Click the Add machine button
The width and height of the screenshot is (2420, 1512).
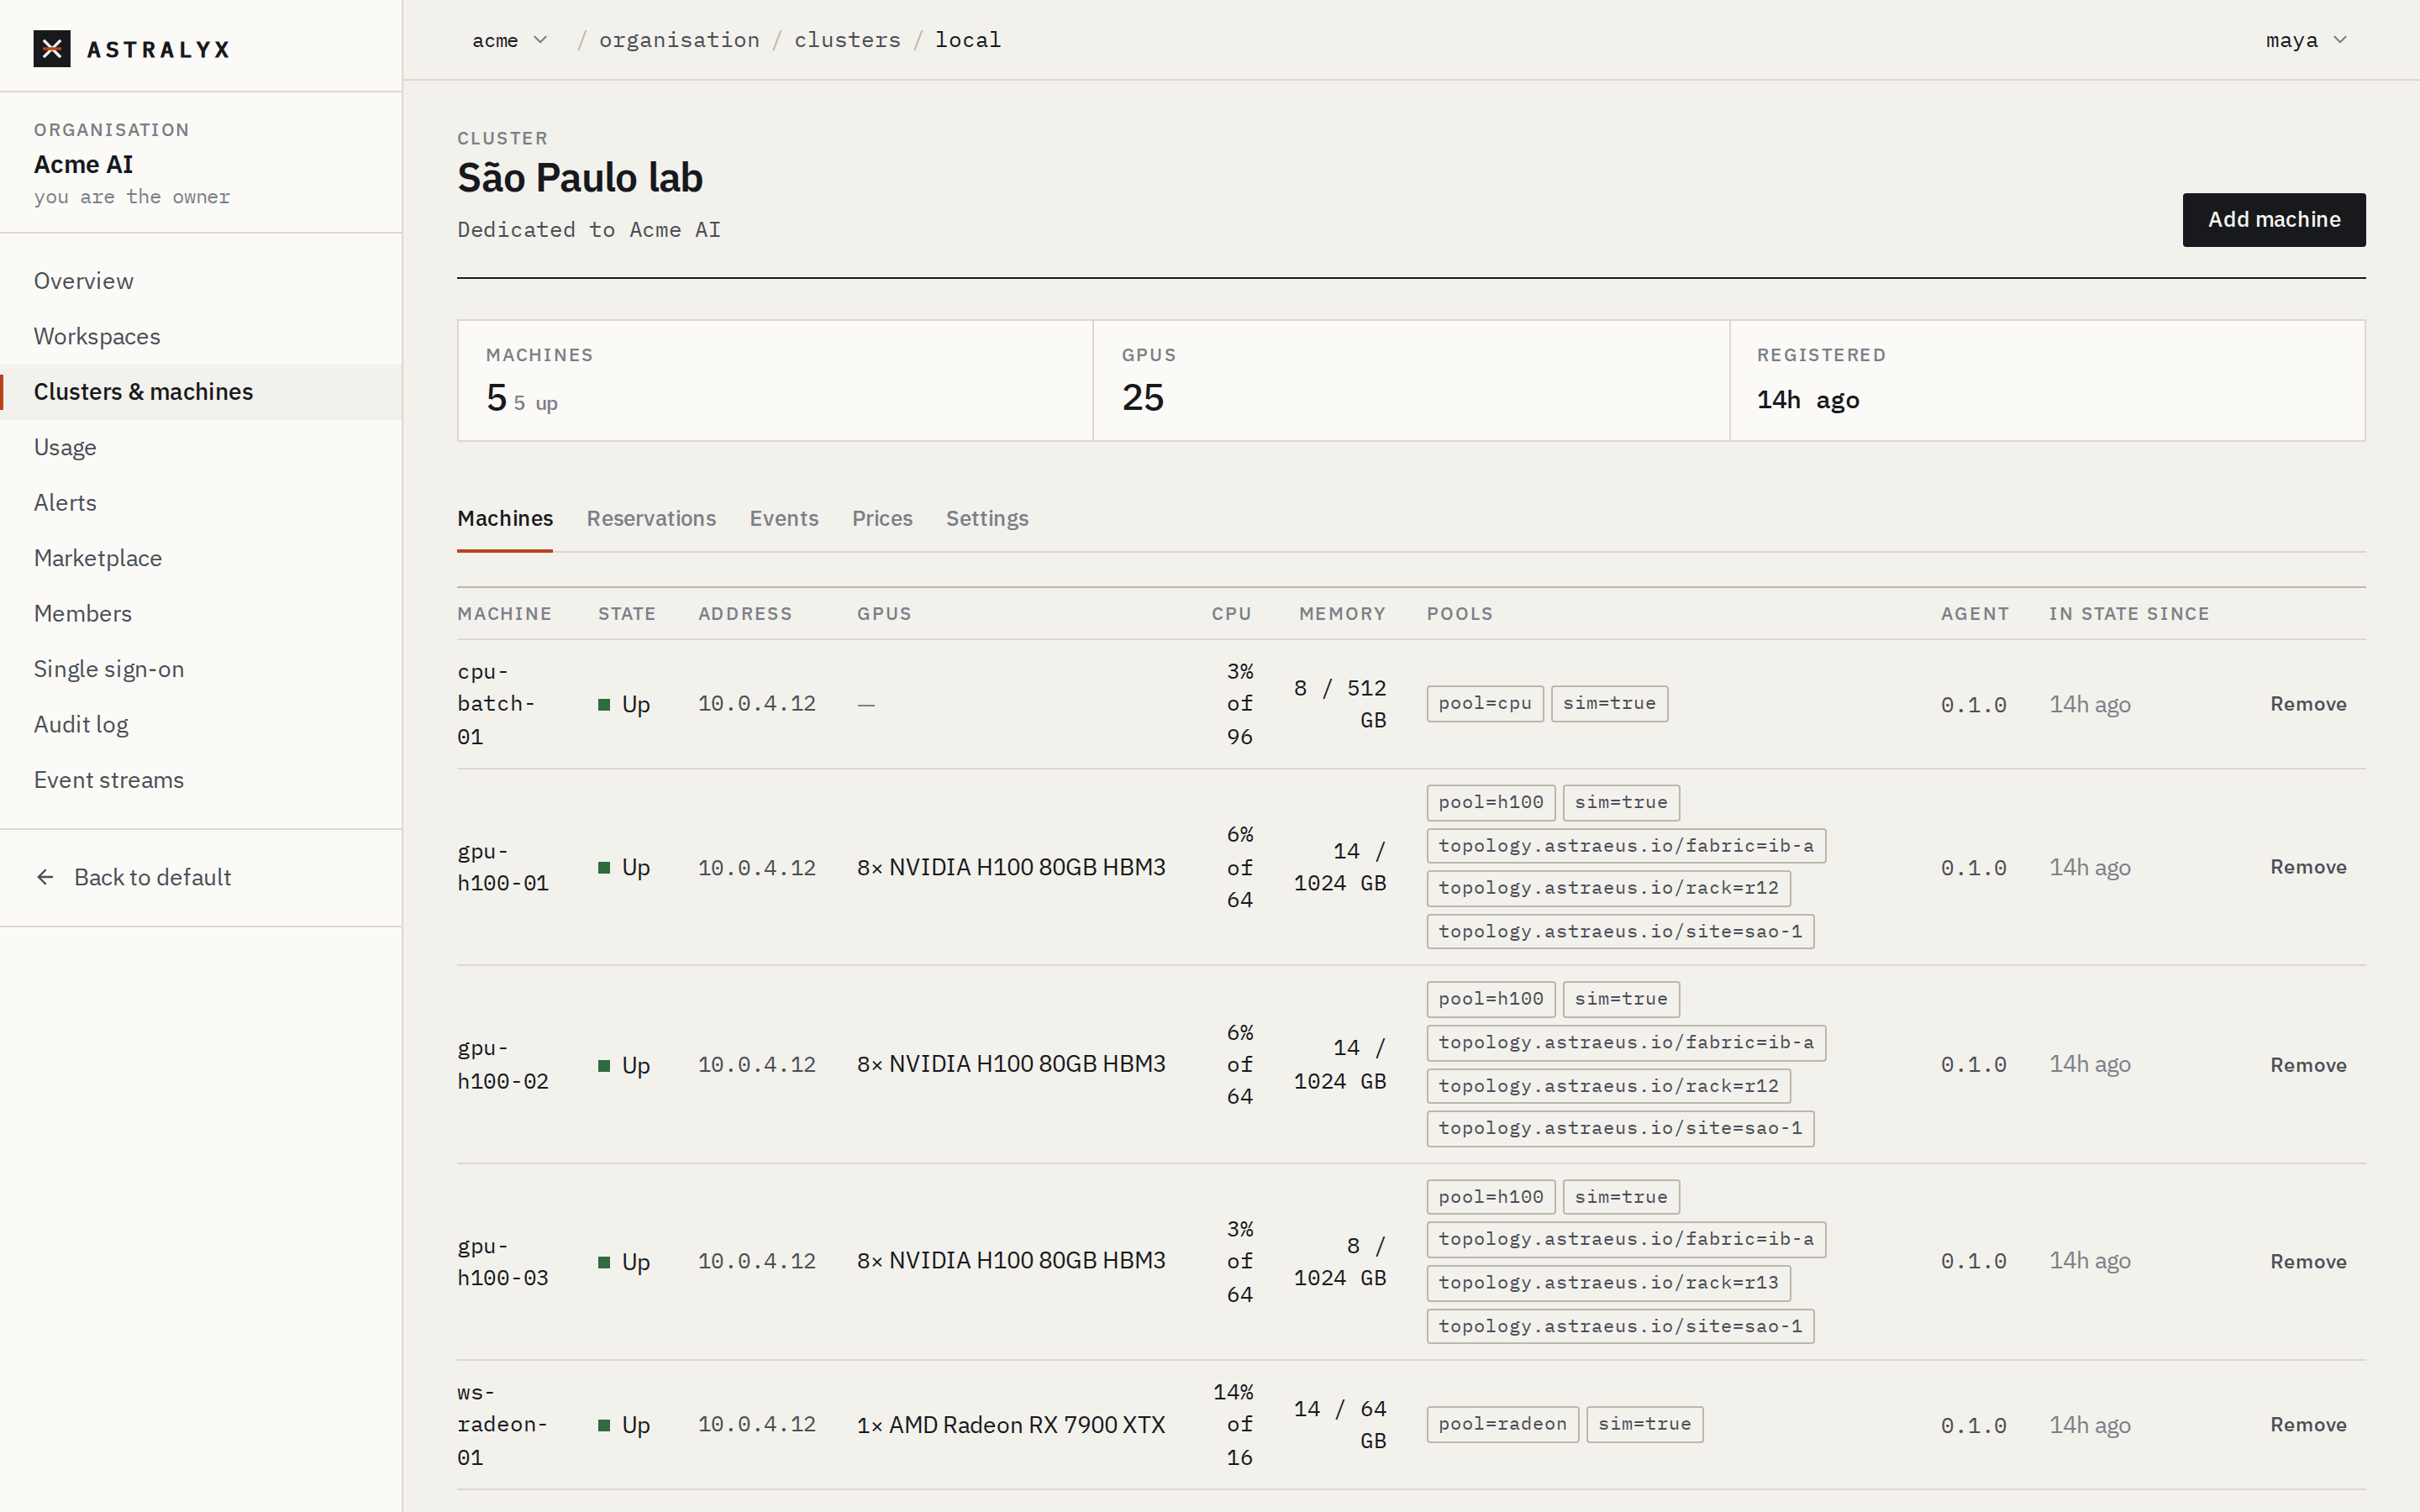(2273, 219)
